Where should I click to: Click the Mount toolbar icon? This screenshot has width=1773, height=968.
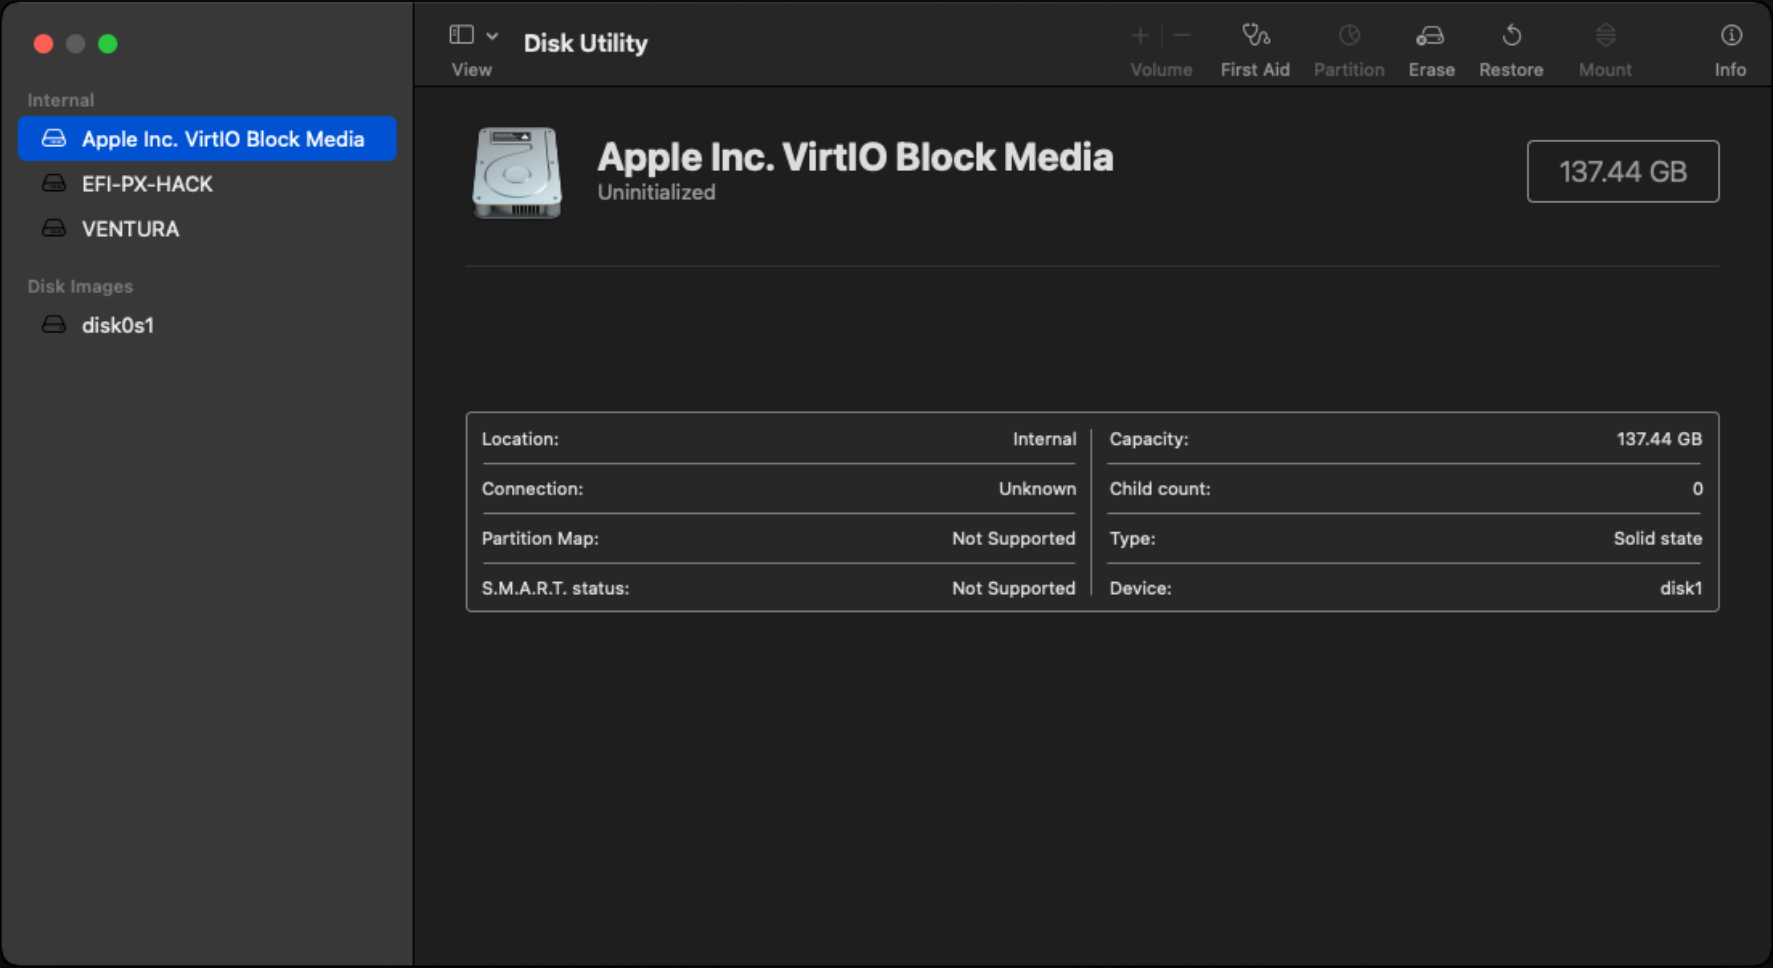click(x=1605, y=36)
